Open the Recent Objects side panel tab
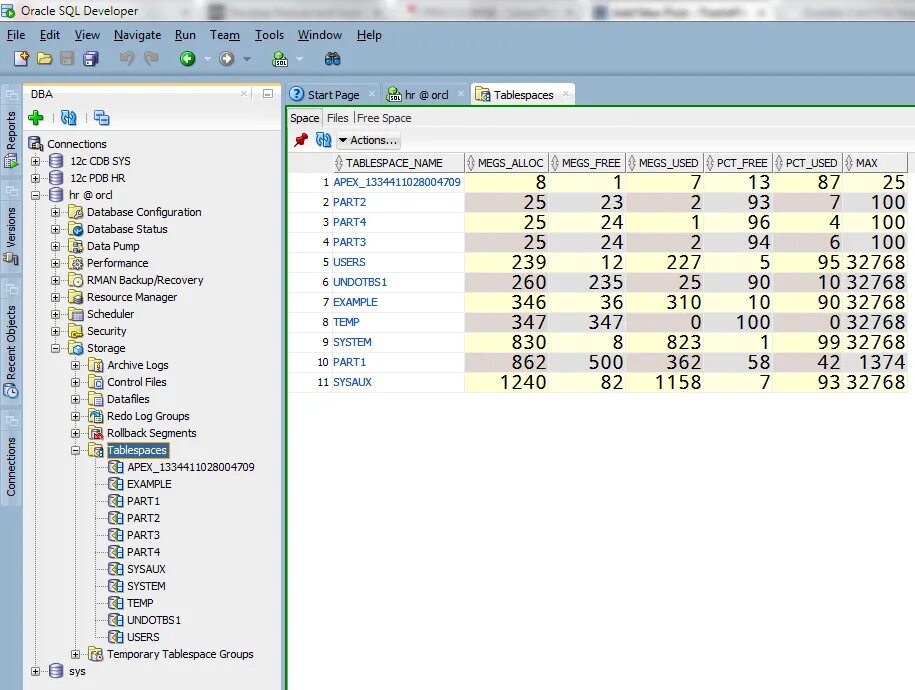Screen dimensions: 915x690 11,351
